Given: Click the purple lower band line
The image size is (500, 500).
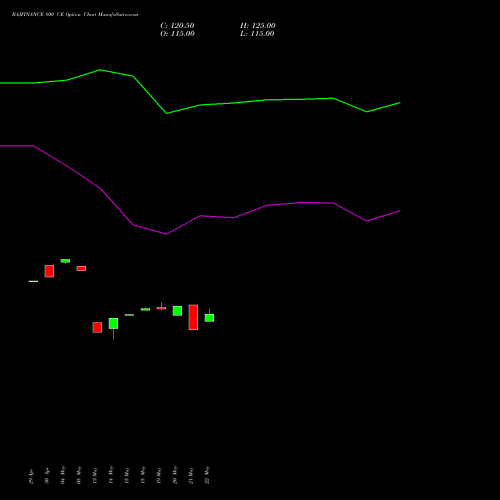Looking at the screenshot, I should tap(200, 216).
